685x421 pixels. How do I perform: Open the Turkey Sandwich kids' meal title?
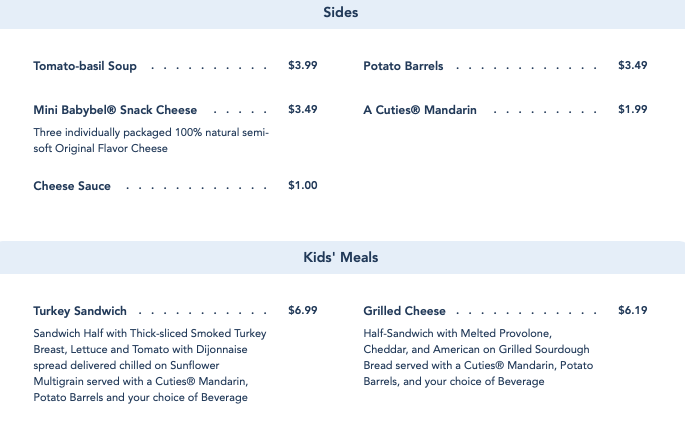(x=80, y=311)
